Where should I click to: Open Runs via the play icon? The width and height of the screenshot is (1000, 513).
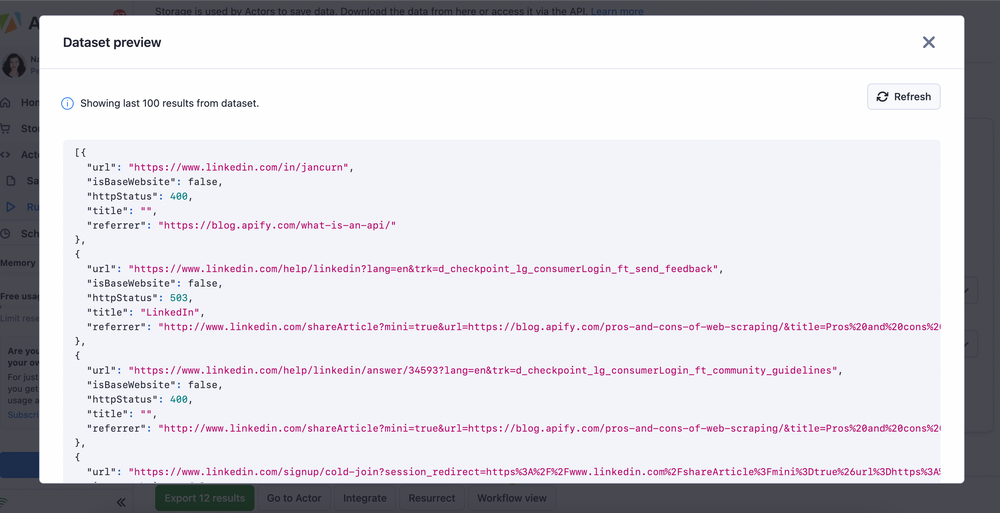pyautogui.click(x=11, y=207)
